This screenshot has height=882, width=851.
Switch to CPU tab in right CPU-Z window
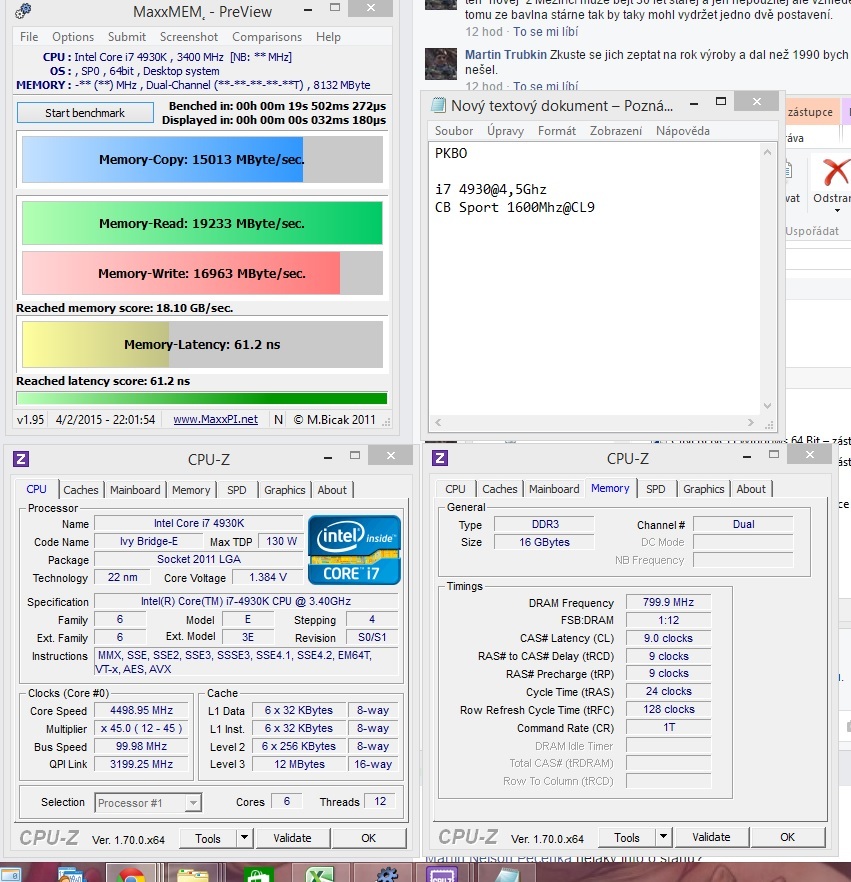tap(455, 489)
